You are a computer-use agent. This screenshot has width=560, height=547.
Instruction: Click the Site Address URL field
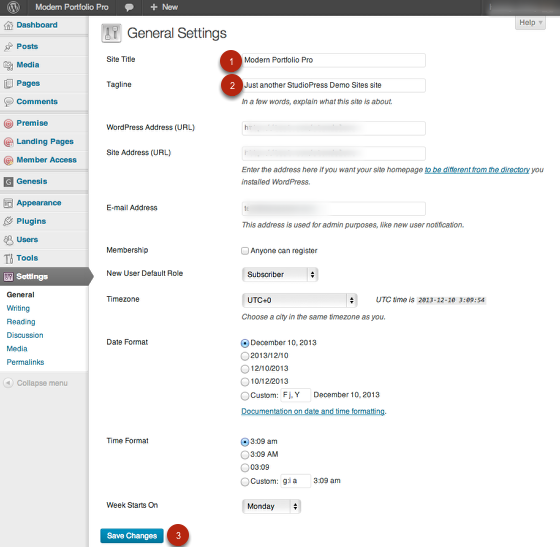(334, 153)
